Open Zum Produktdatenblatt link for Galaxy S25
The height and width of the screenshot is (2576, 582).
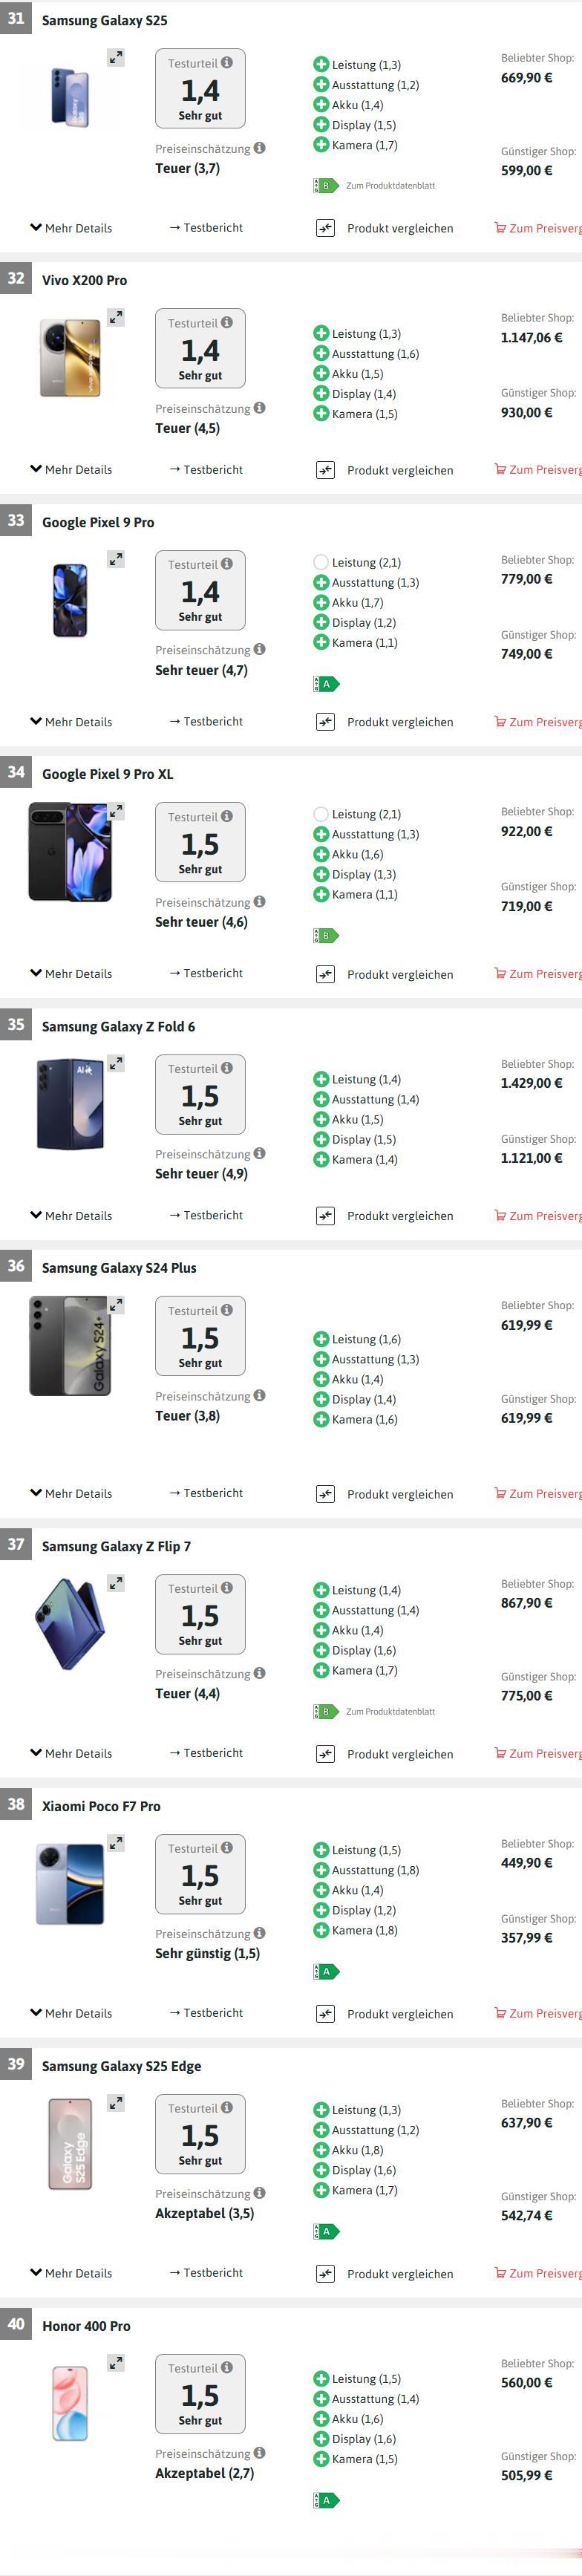point(390,186)
